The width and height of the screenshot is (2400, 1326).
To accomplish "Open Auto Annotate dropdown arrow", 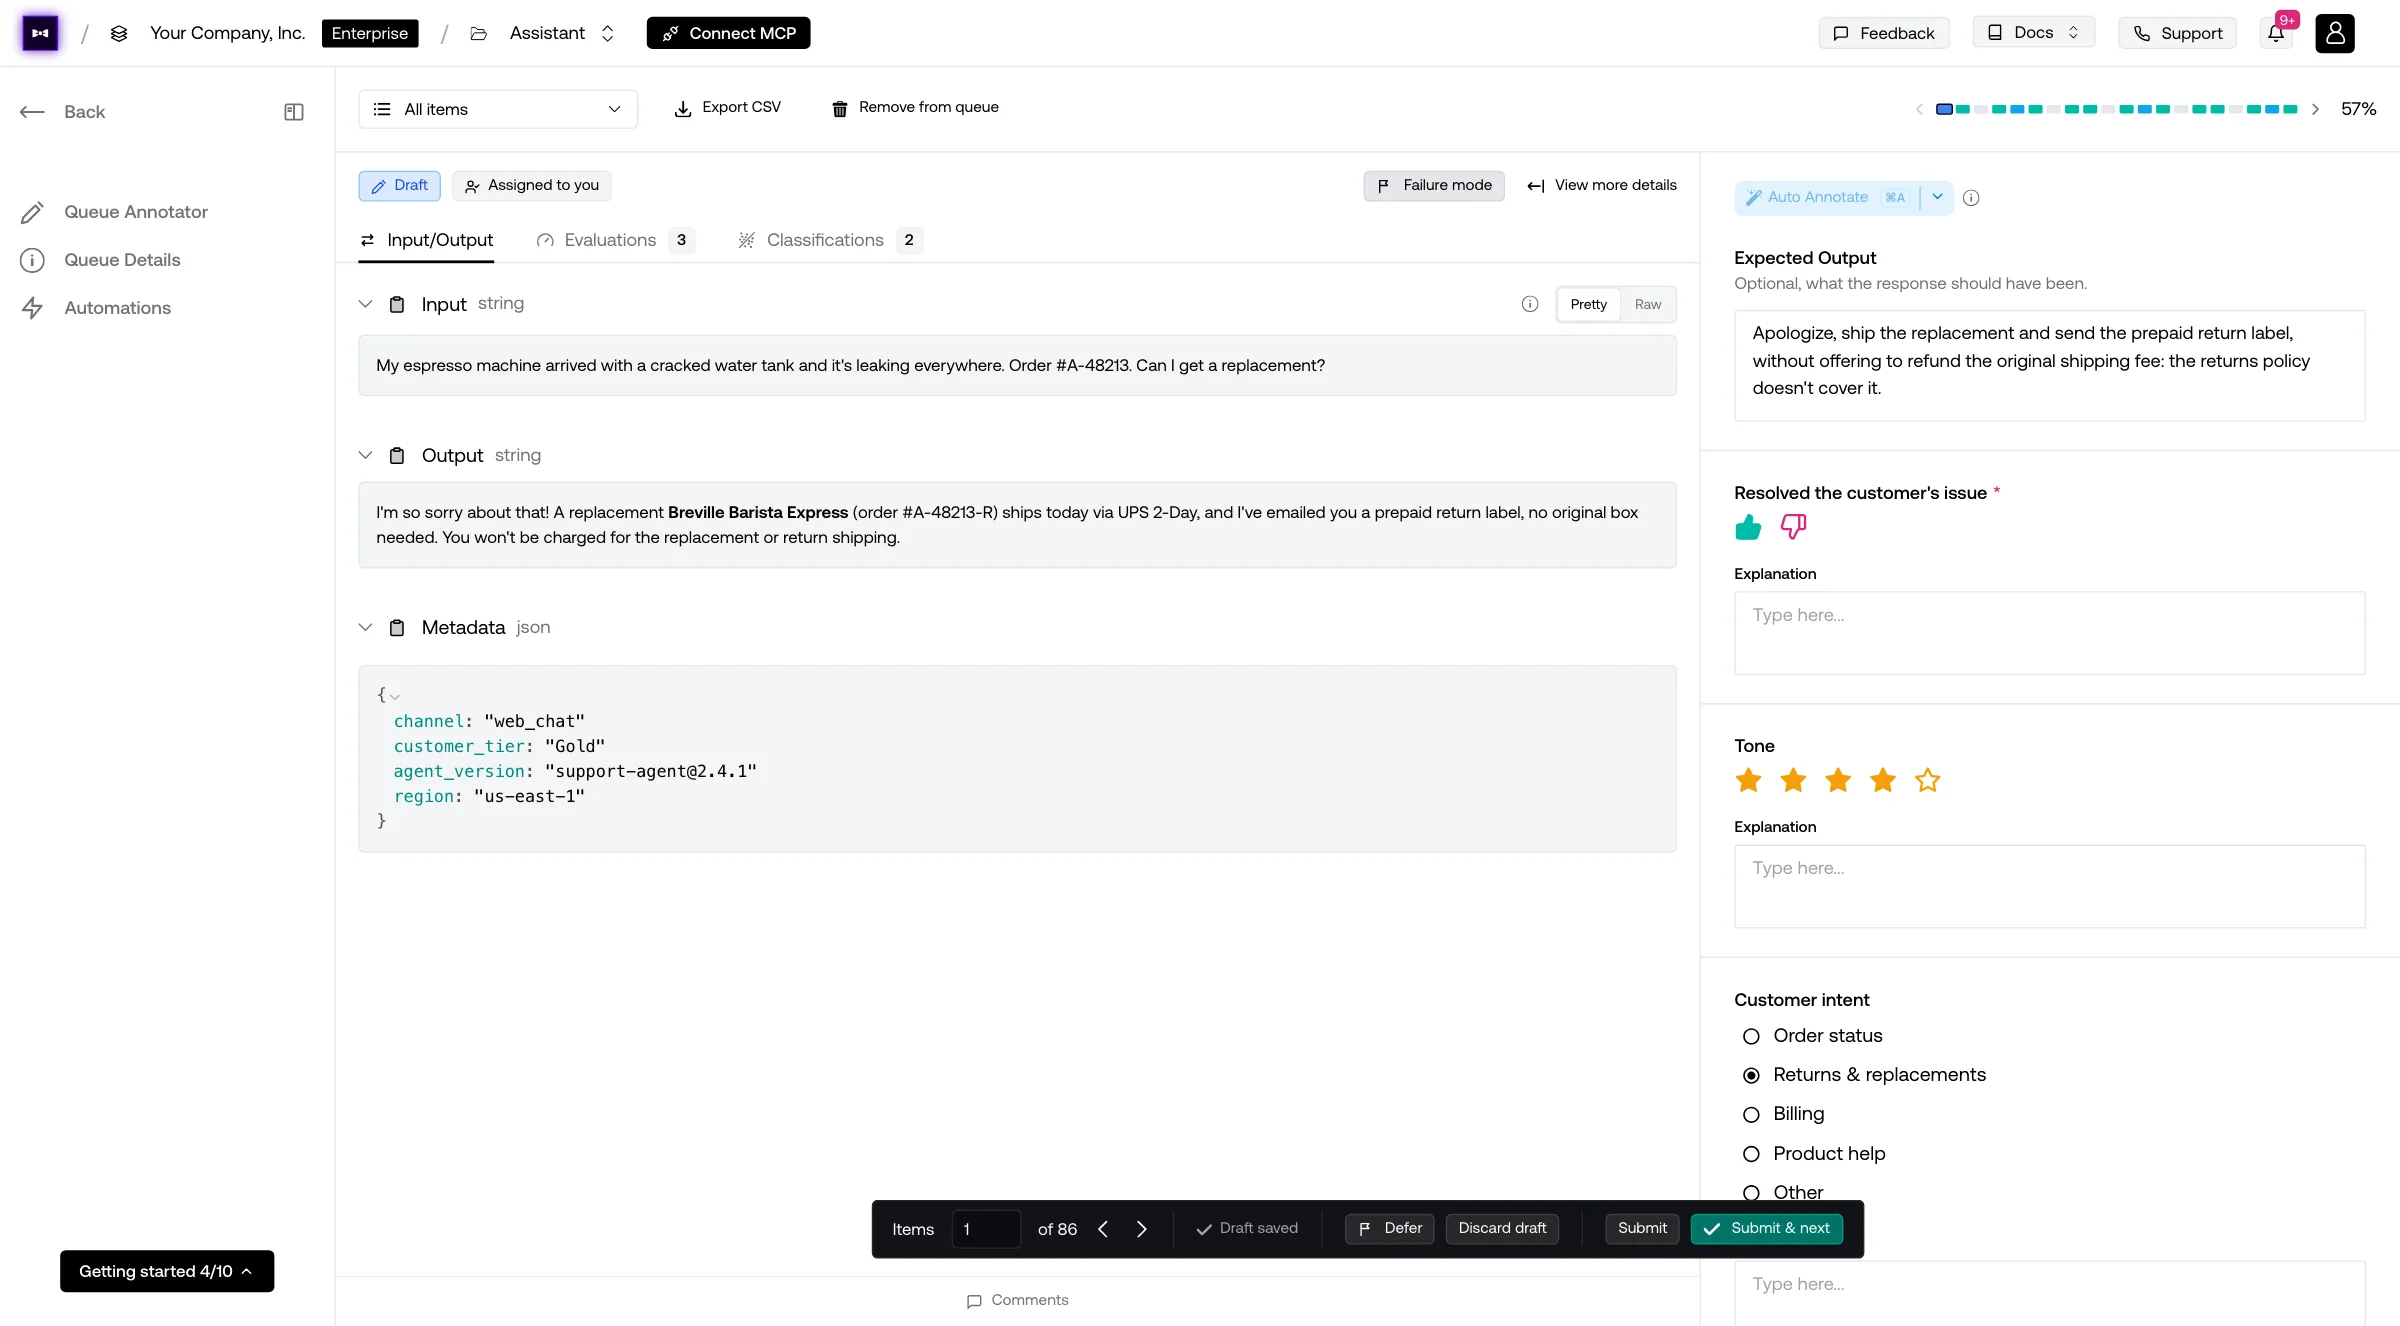I will [x=1937, y=197].
